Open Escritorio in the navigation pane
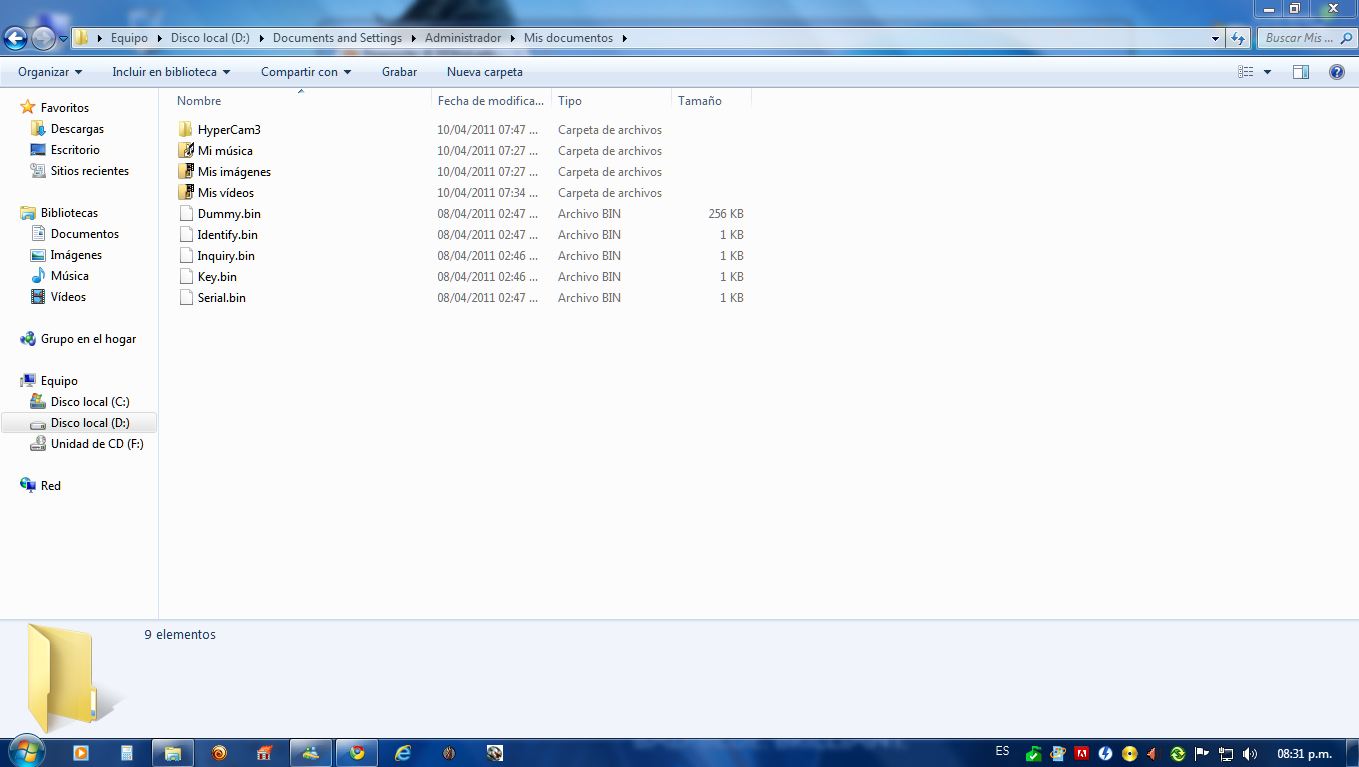Image resolution: width=1359 pixels, height=767 pixels. pyautogui.click(x=75, y=150)
